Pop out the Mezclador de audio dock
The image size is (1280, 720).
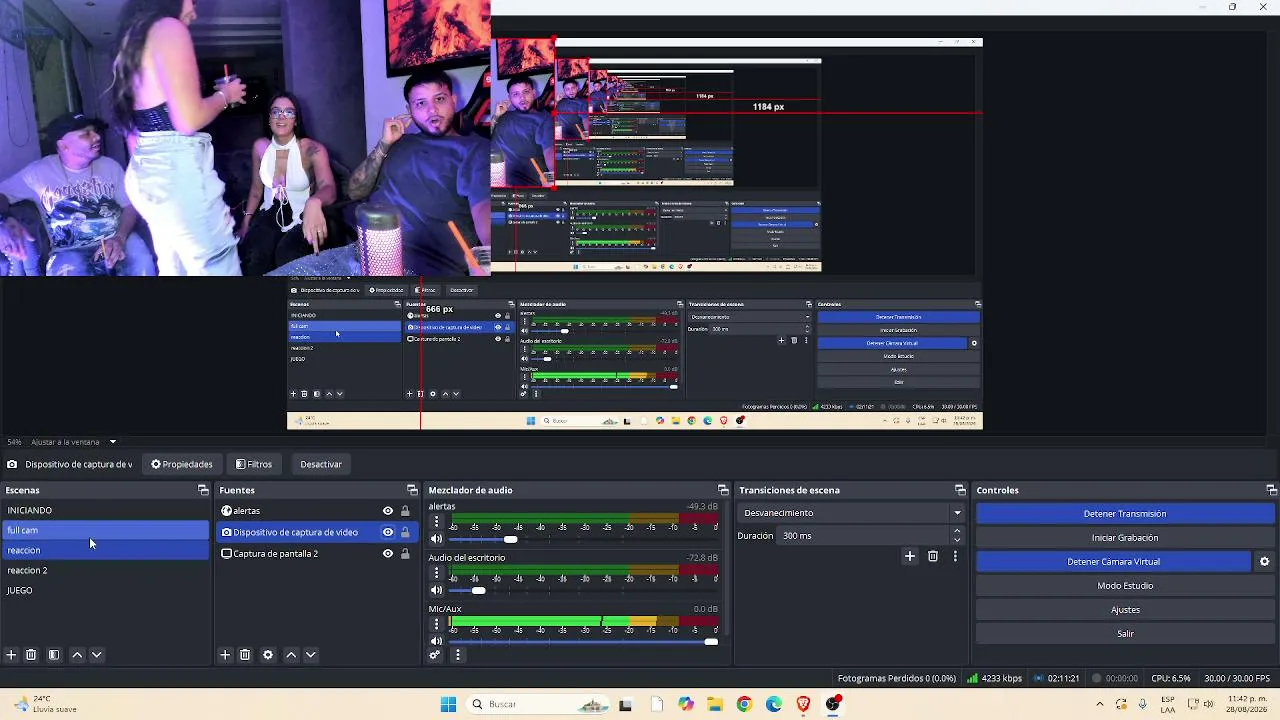(722, 490)
